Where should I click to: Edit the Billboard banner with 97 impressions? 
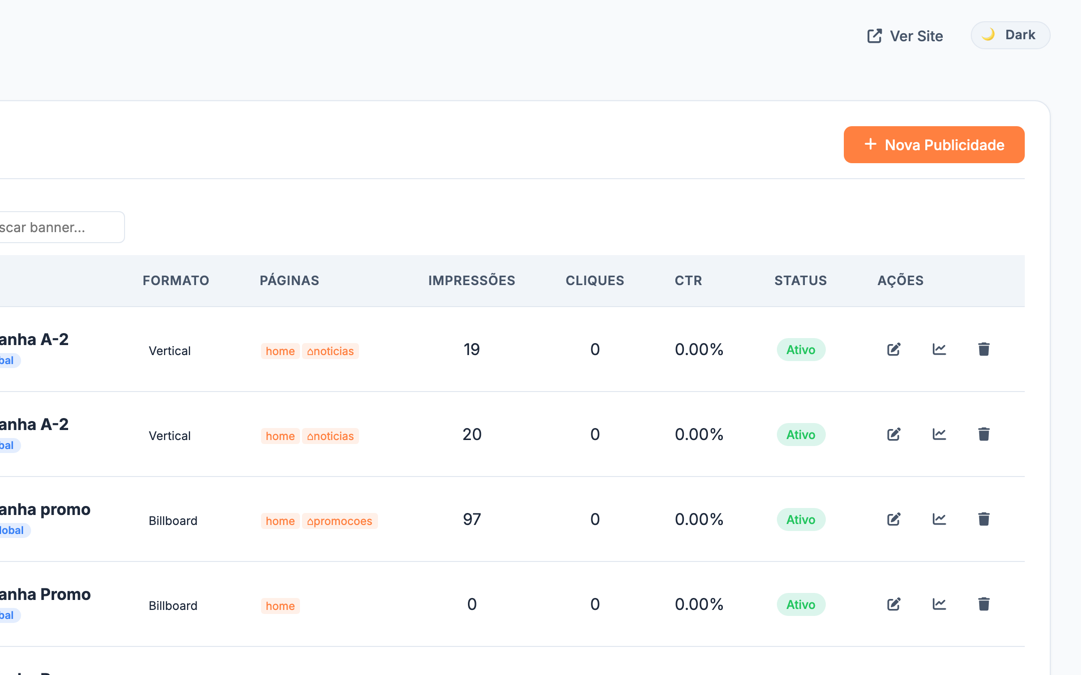[893, 519]
